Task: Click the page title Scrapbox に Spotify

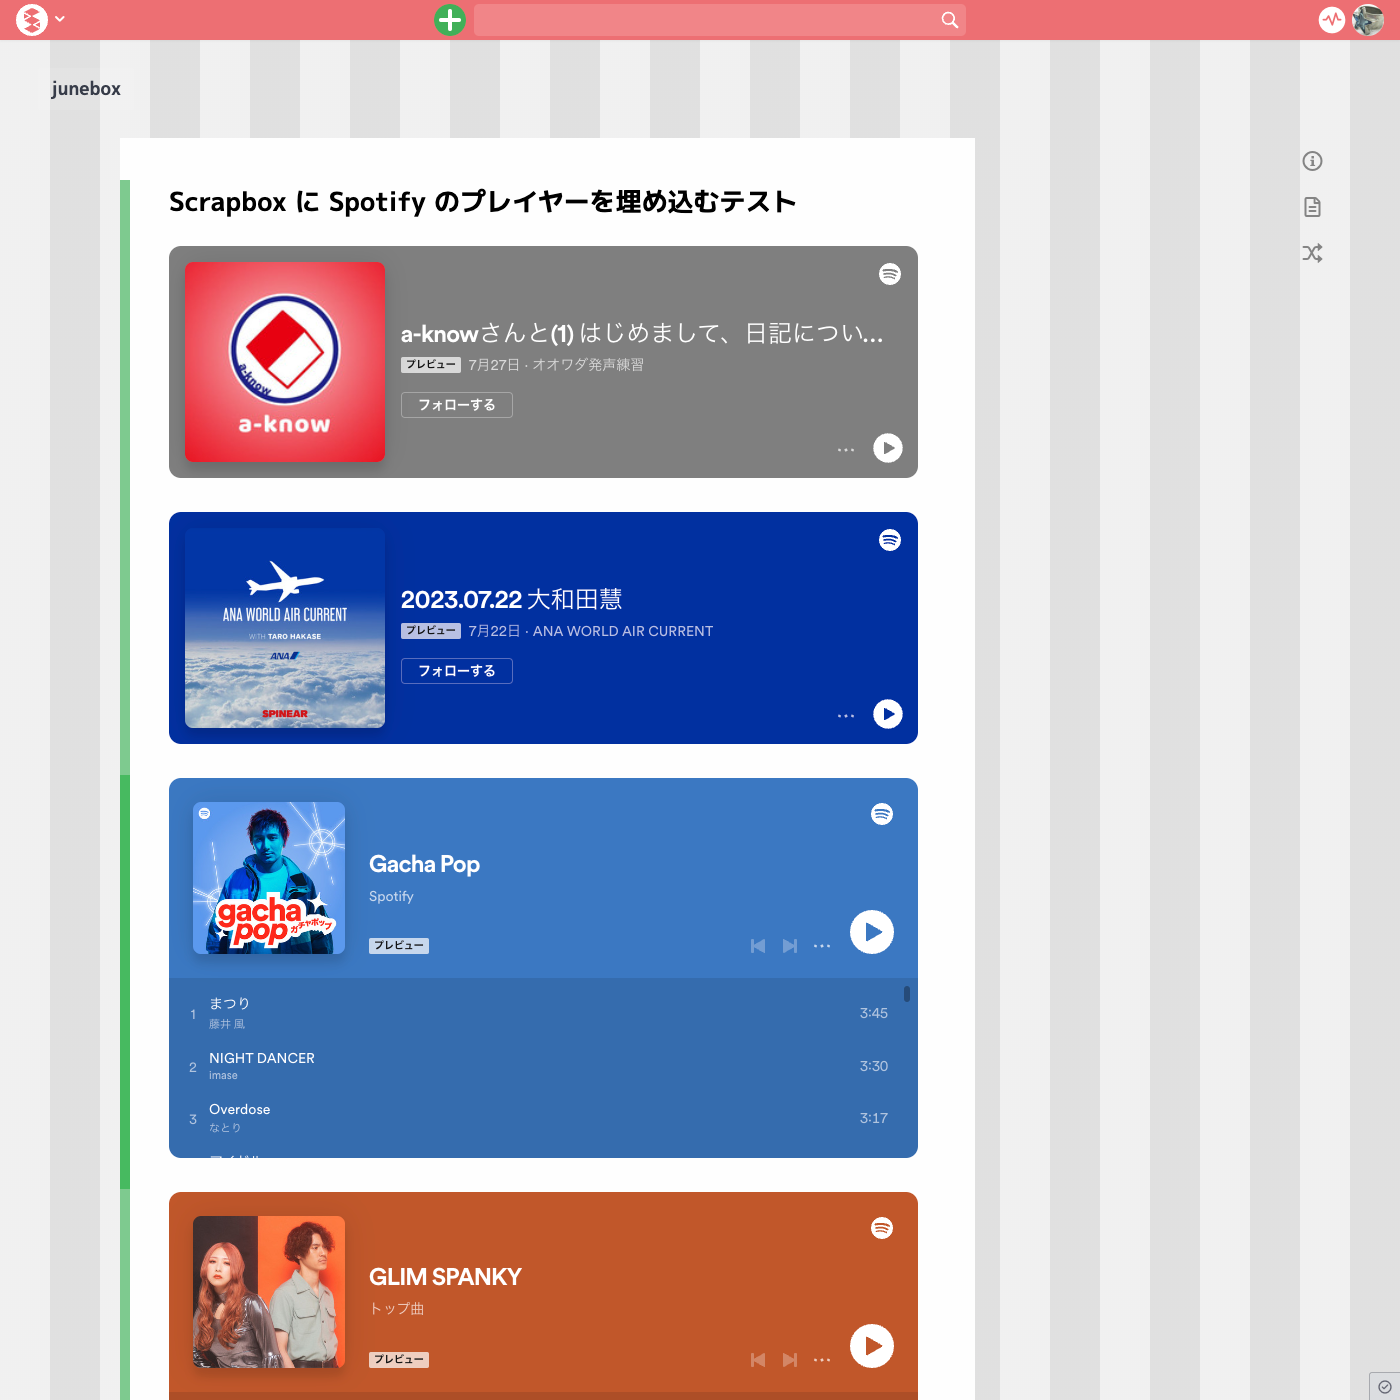Action: tap(482, 202)
